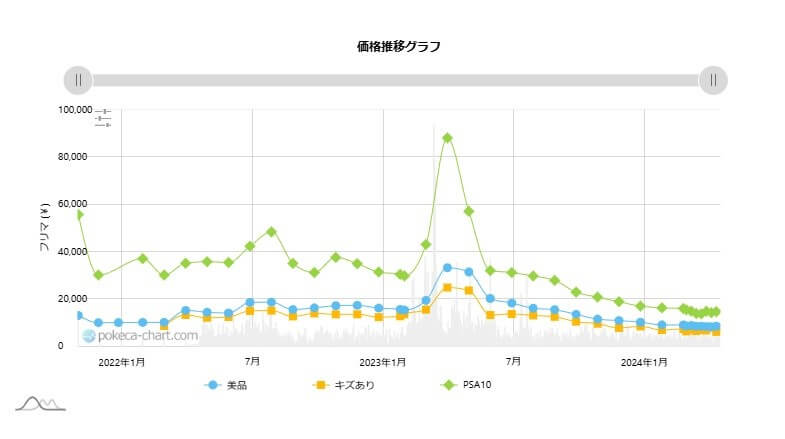Click the right grip handle of the range scrollbar
The height and width of the screenshot is (439, 785).
(713, 80)
